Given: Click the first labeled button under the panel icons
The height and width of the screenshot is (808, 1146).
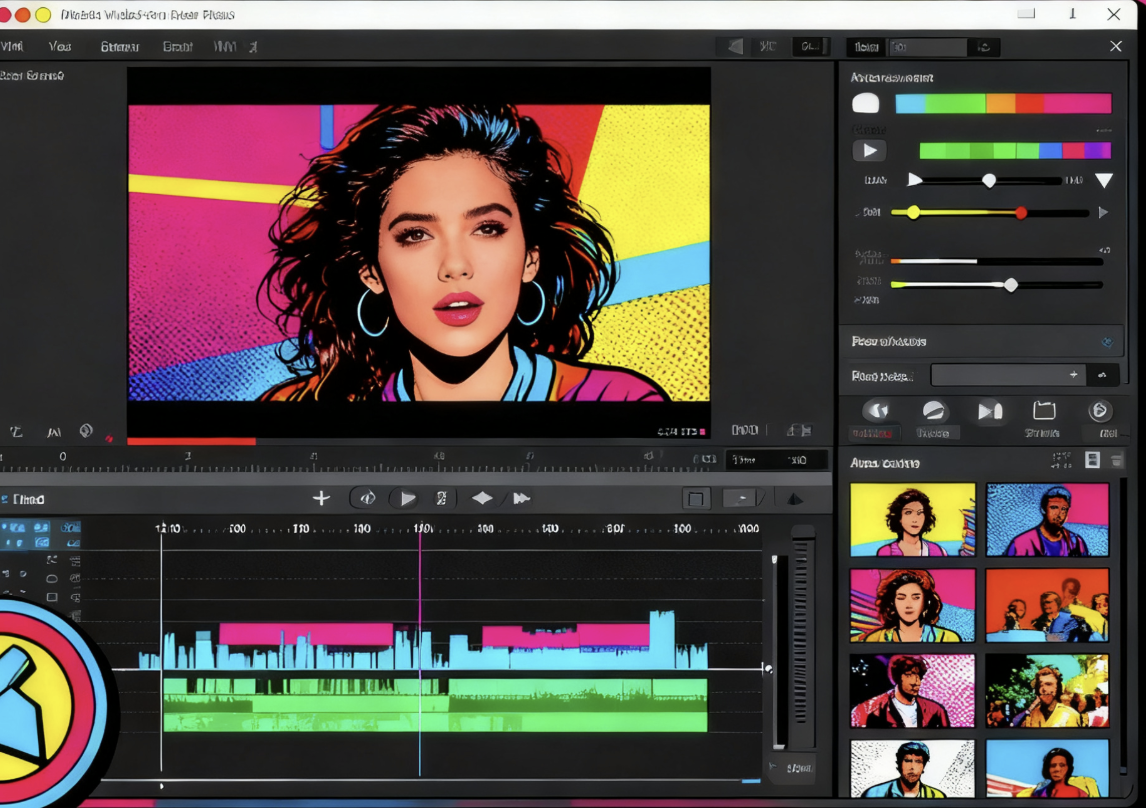Looking at the screenshot, I should tap(872, 433).
